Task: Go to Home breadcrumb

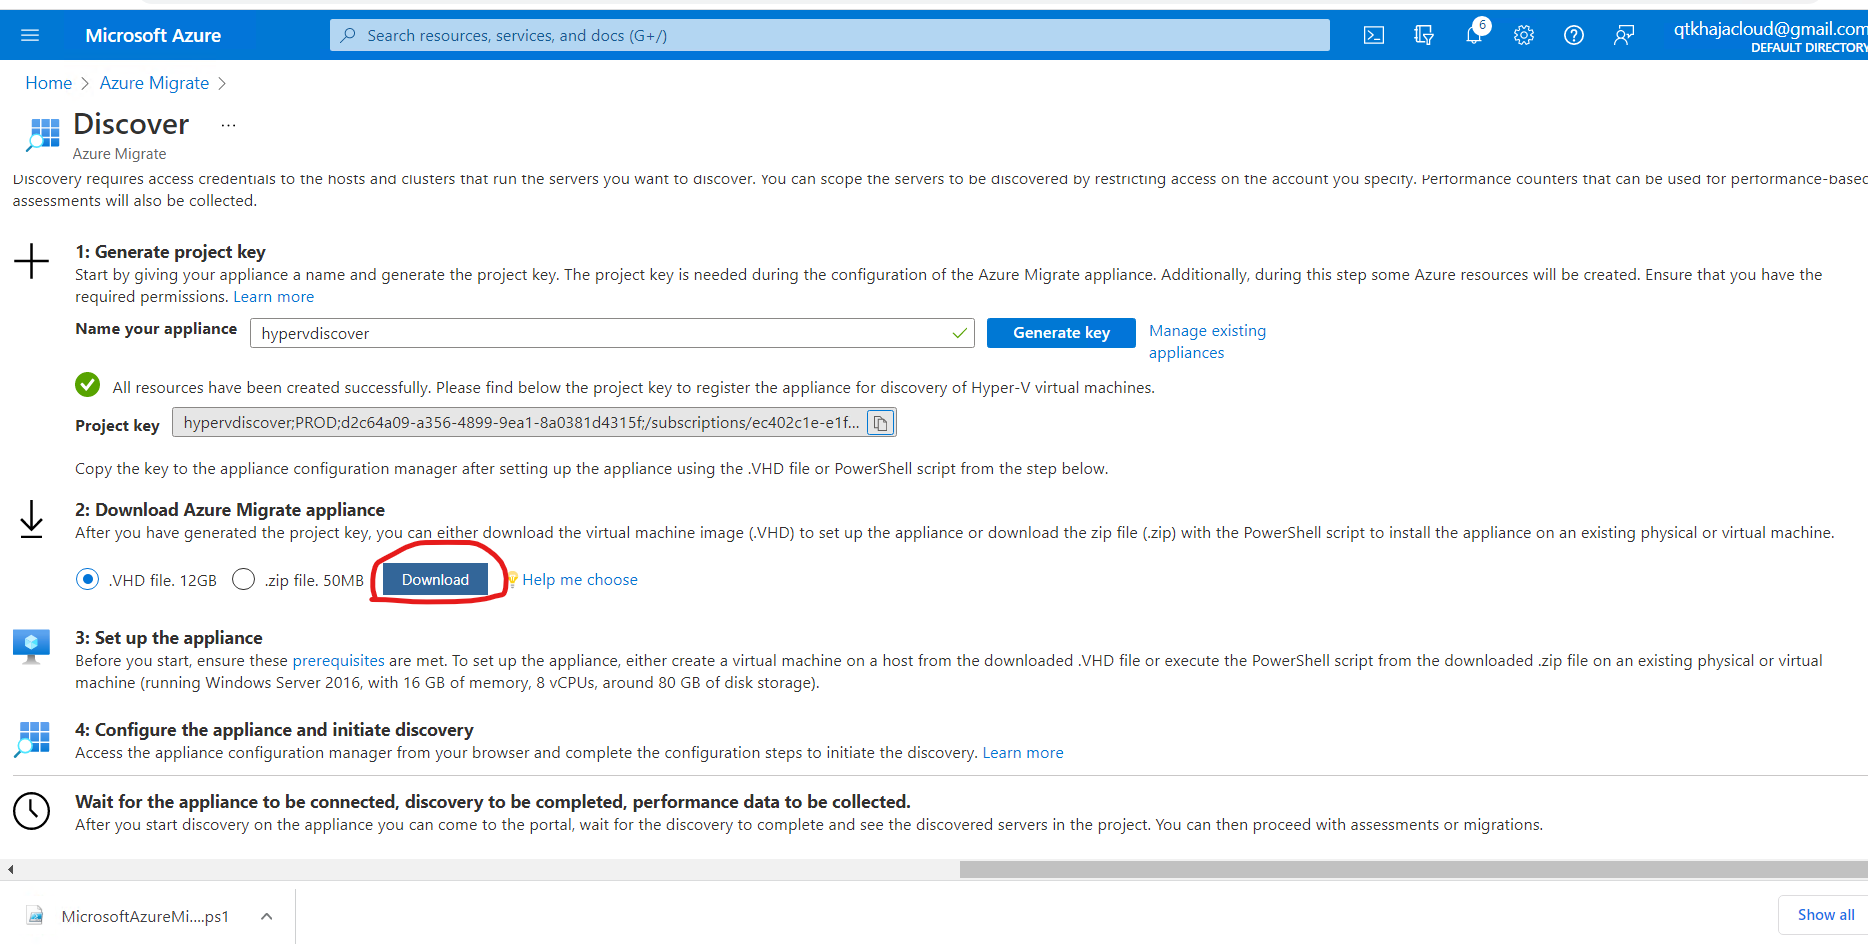Action: pos(48,83)
